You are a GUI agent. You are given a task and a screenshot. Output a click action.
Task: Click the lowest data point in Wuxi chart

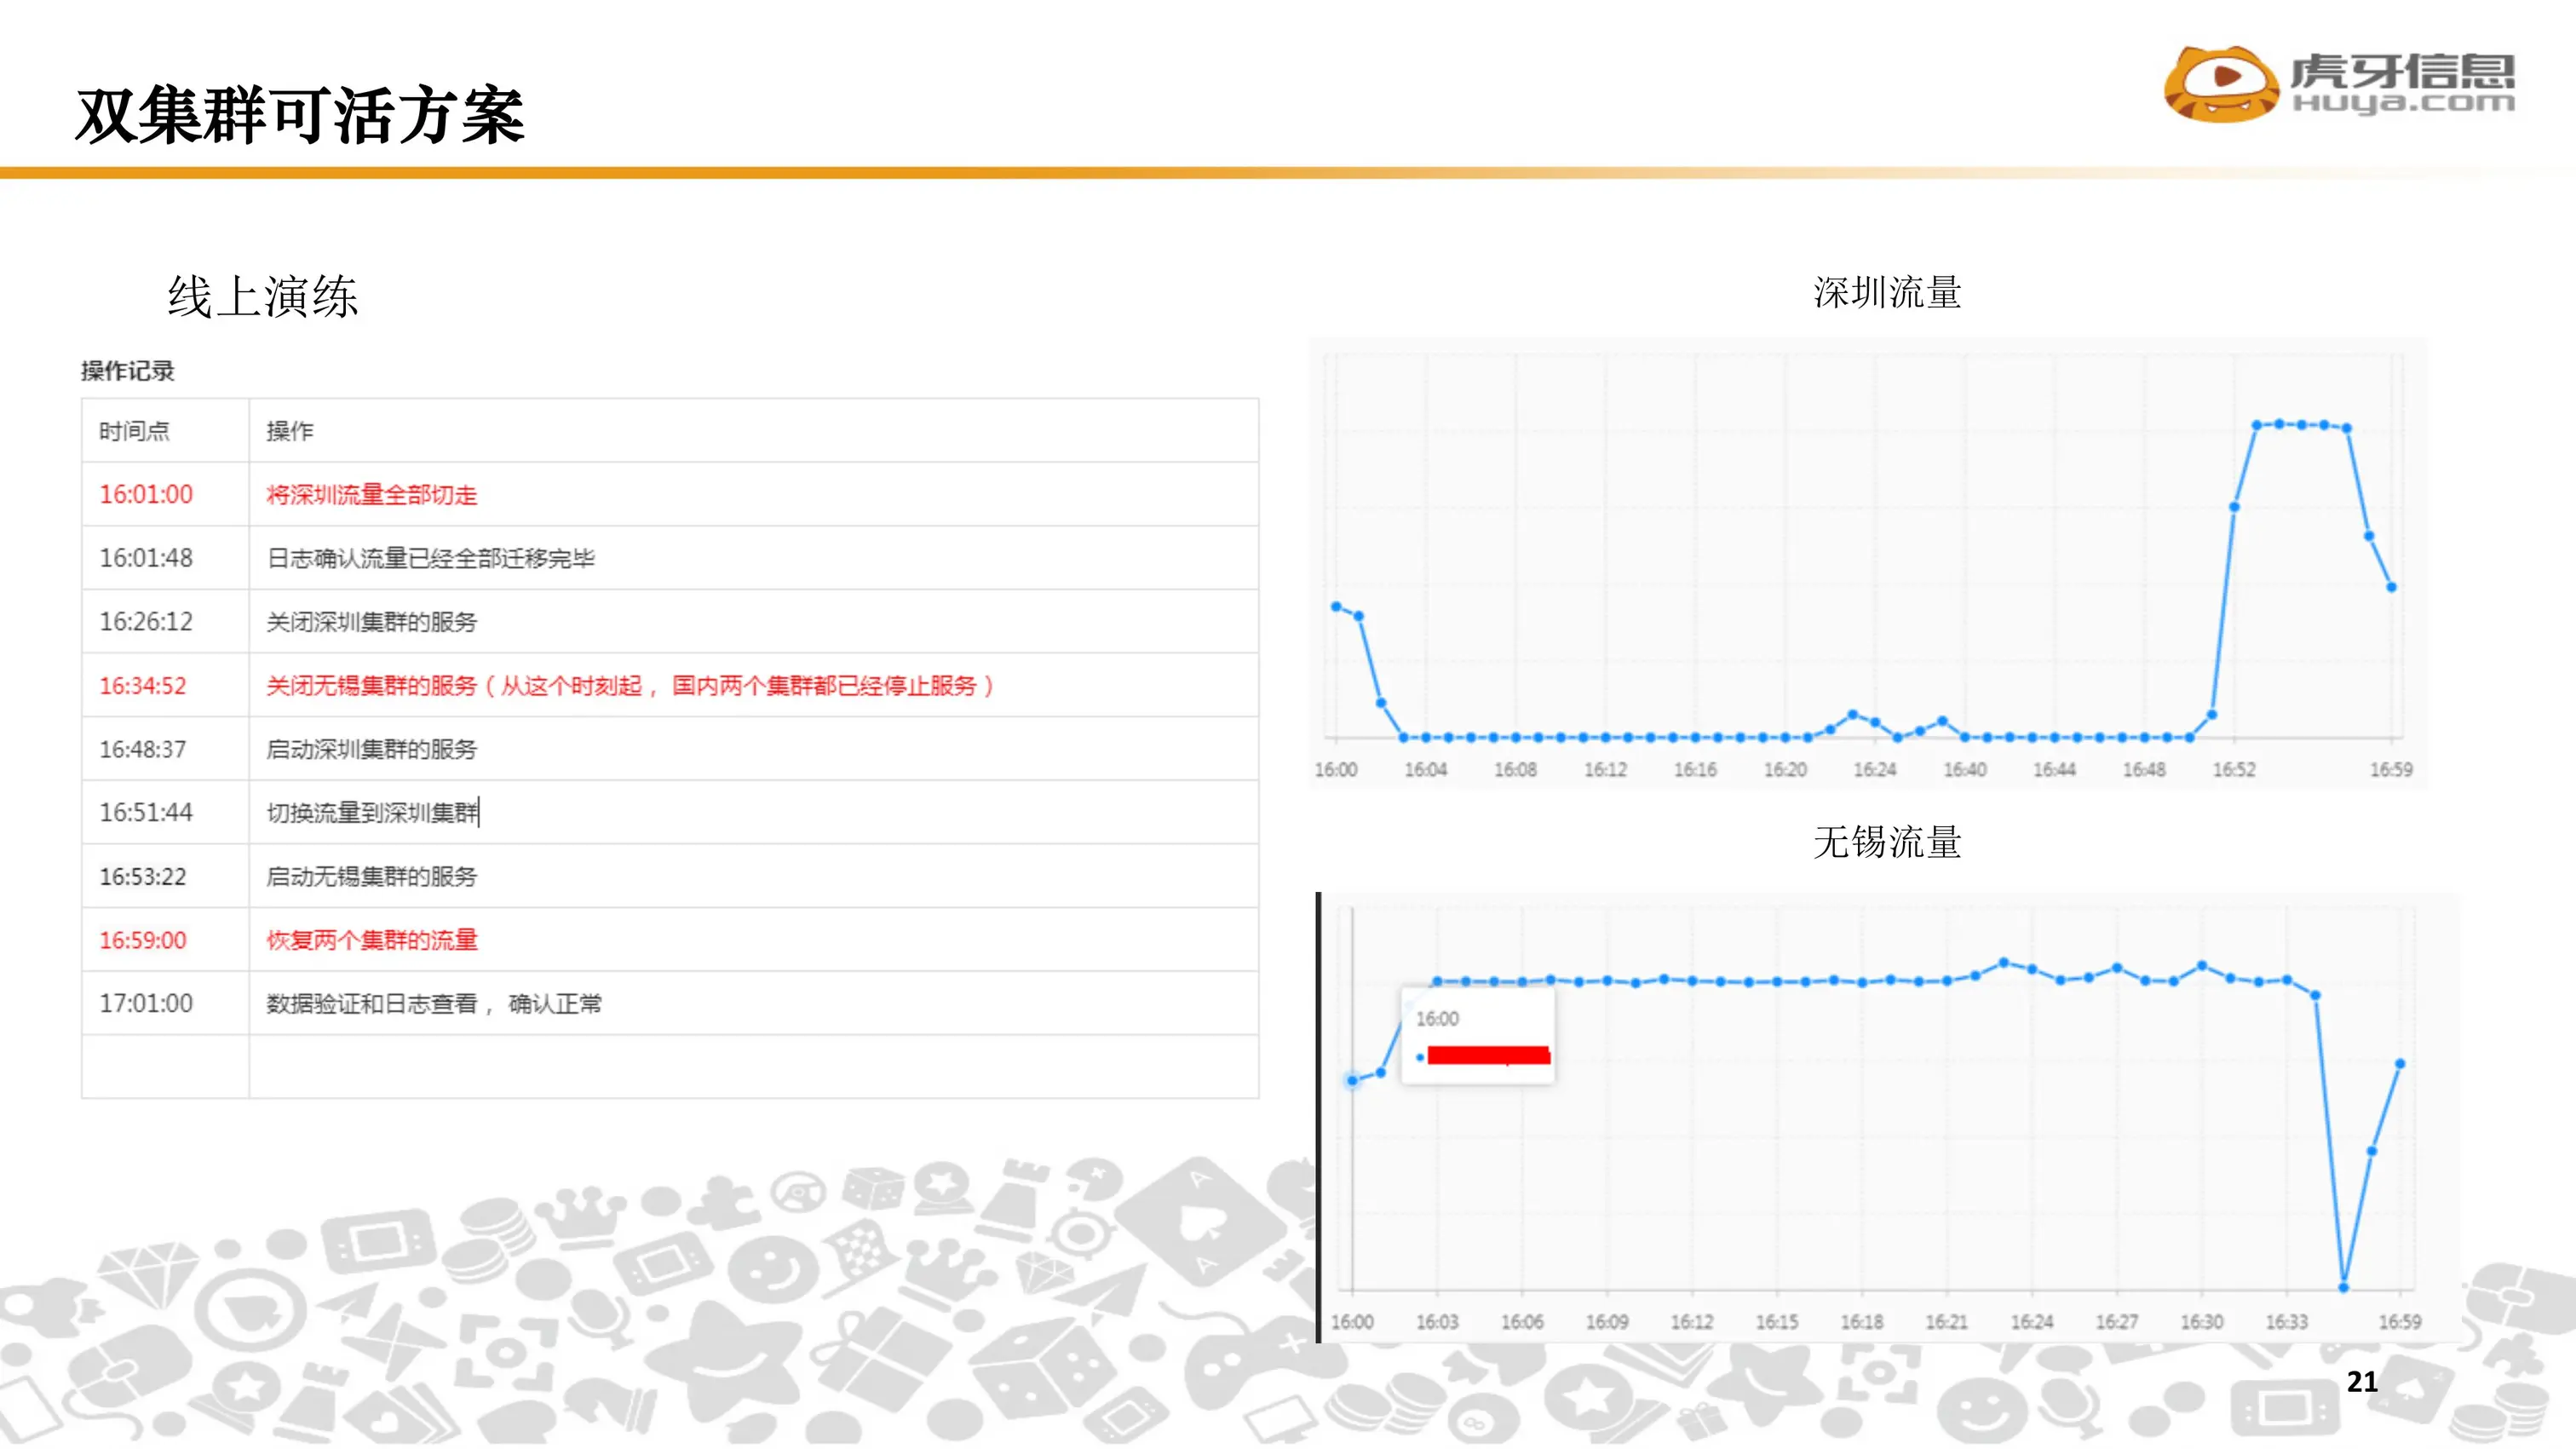pos(2343,1287)
